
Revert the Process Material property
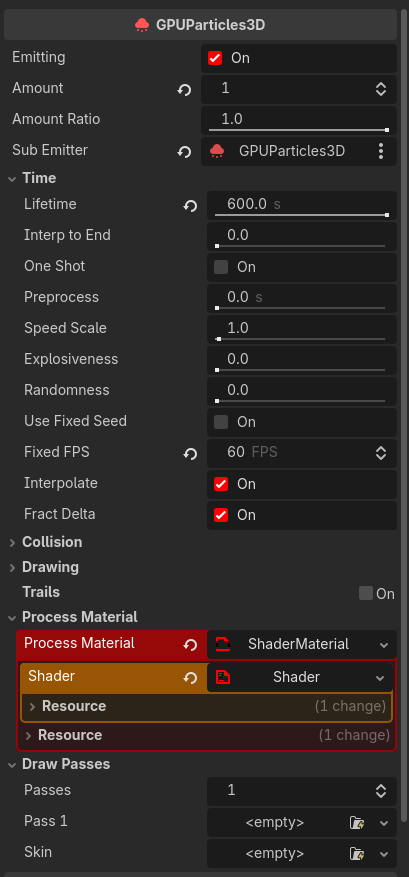coord(190,645)
